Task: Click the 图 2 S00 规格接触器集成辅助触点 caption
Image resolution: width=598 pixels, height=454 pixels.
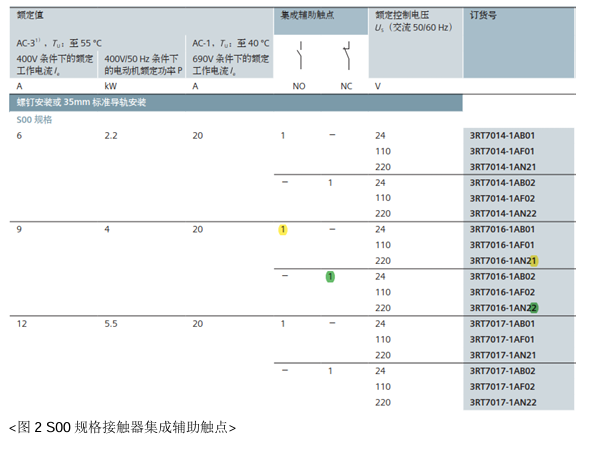Action: [x=122, y=427]
